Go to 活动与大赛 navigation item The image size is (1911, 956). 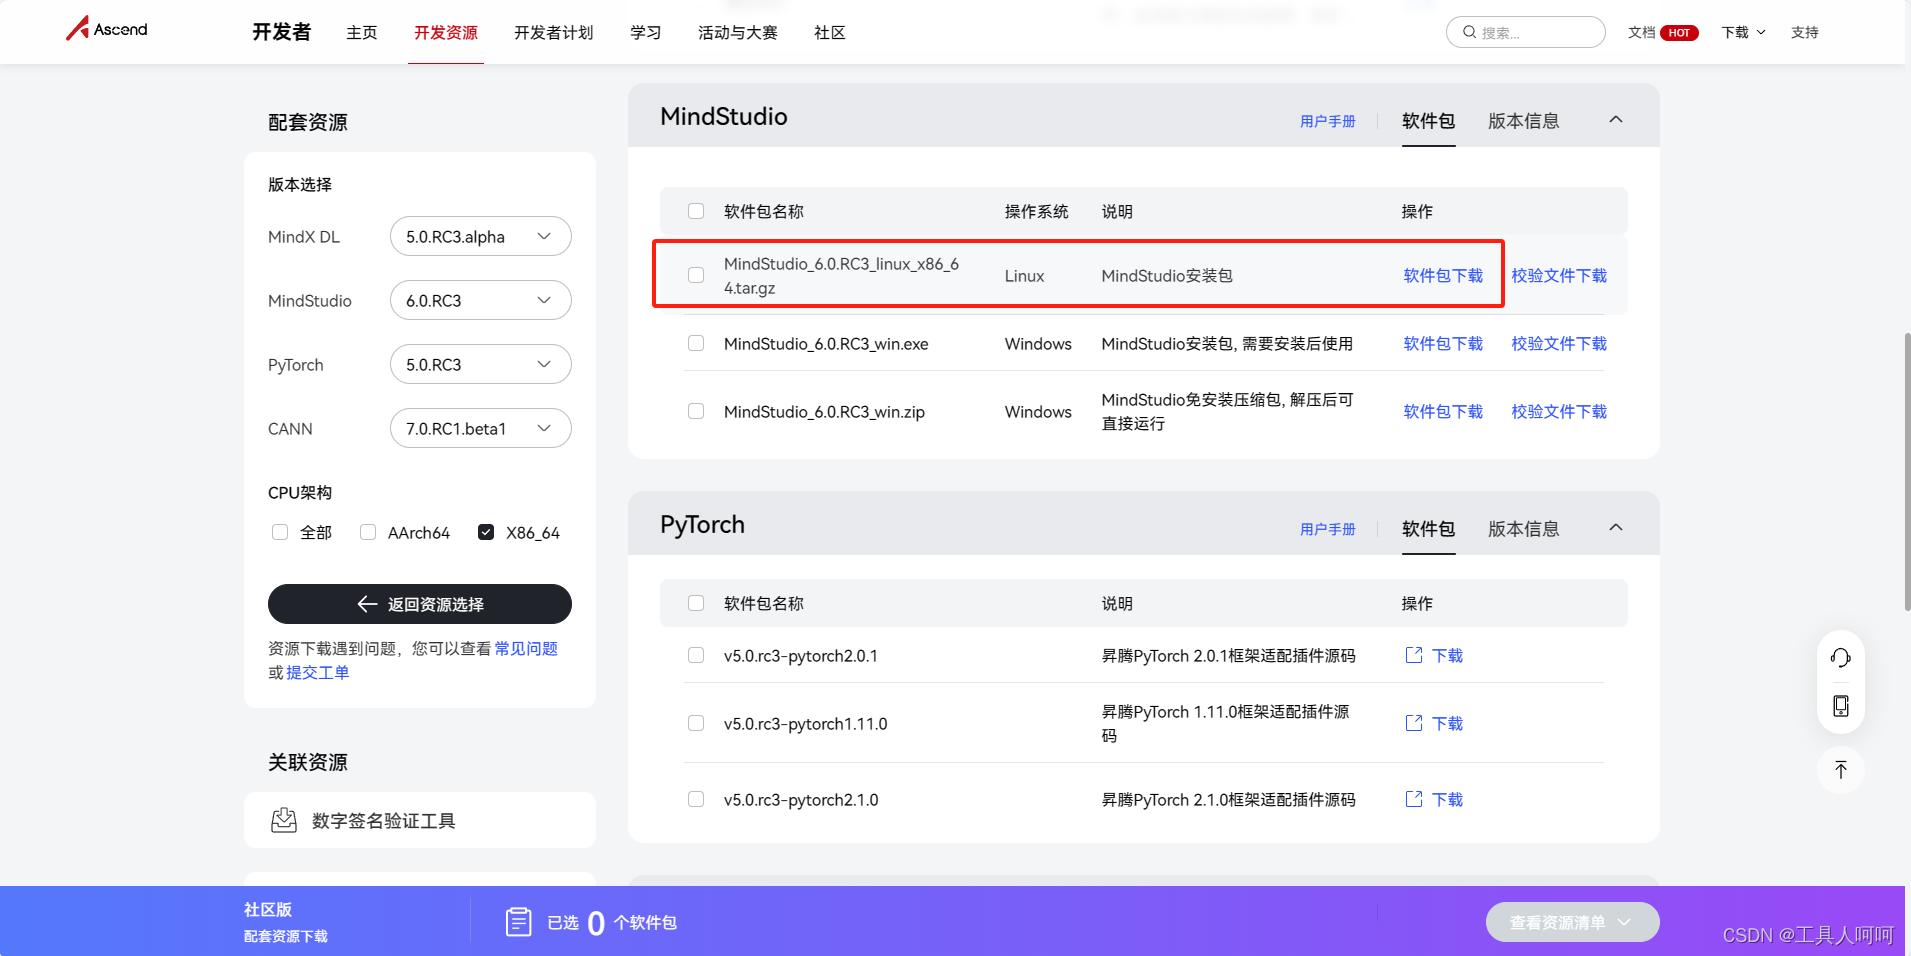(x=738, y=33)
